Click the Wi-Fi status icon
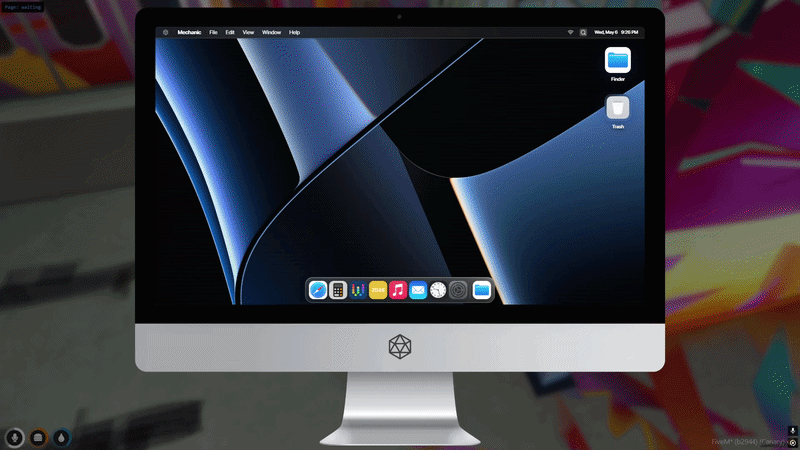 pyautogui.click(x=570, y=32)
